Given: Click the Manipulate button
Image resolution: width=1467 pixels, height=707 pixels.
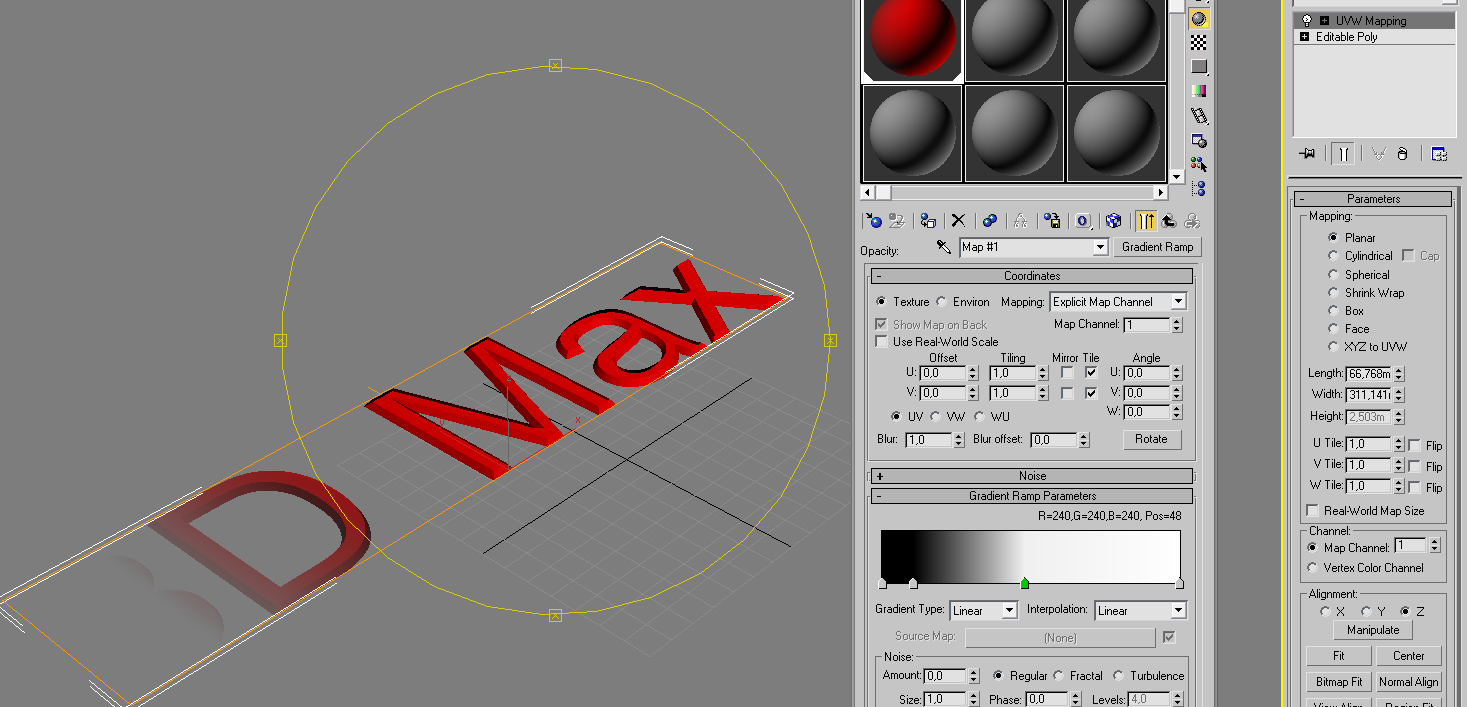Looking at the screenshot, I should pyautogui.click(x=1372, y=630).
